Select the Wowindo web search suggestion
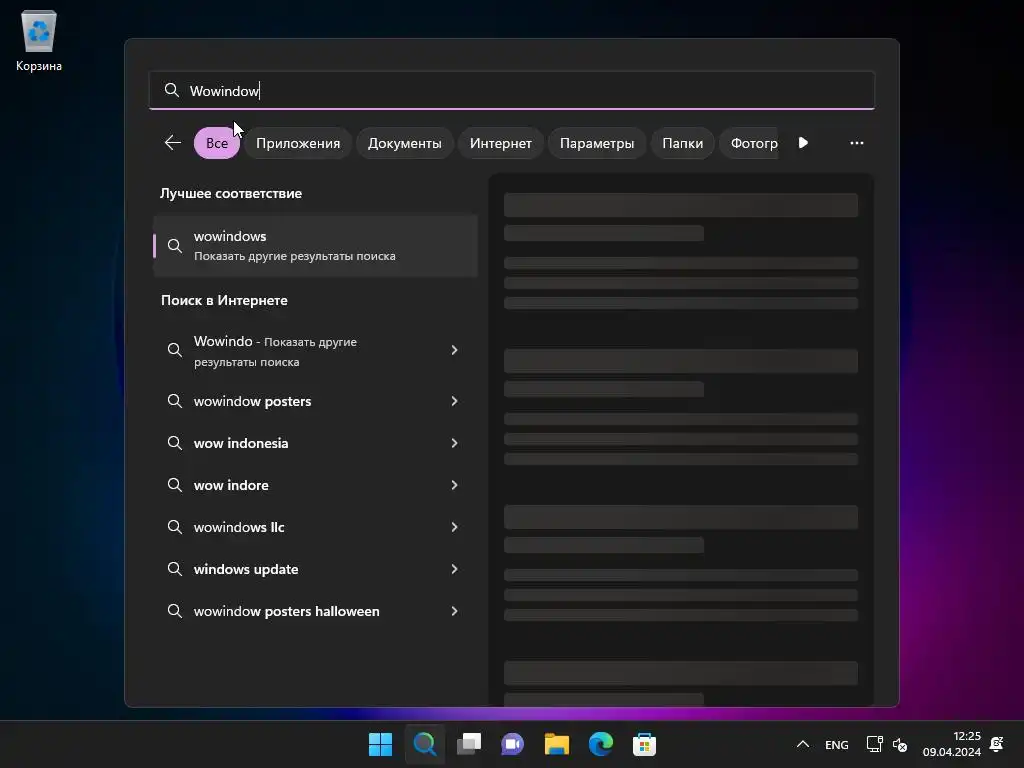This screenshot has width=1024, height=768. (315, 351)
